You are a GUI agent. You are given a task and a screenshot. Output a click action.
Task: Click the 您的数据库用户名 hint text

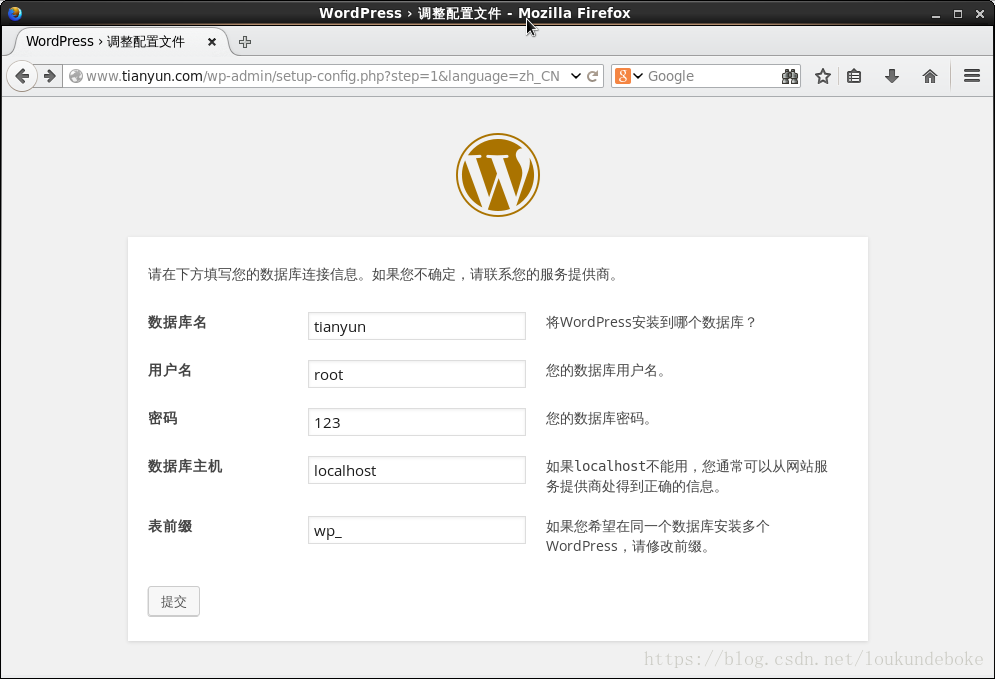605,371
